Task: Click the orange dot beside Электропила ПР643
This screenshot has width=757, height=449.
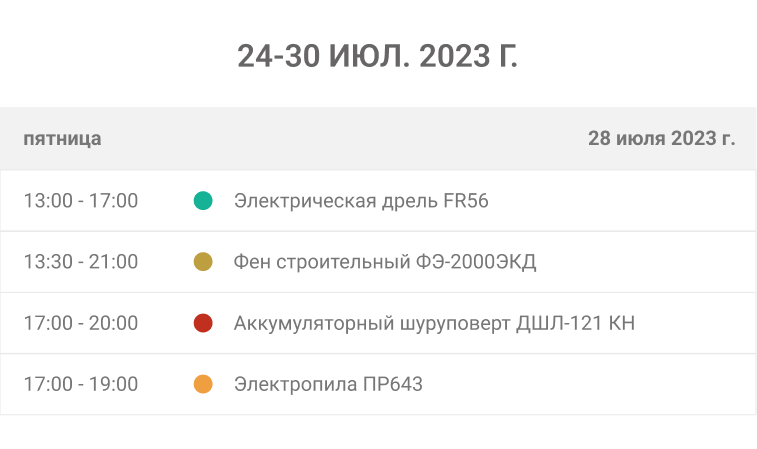Action: 203,384
